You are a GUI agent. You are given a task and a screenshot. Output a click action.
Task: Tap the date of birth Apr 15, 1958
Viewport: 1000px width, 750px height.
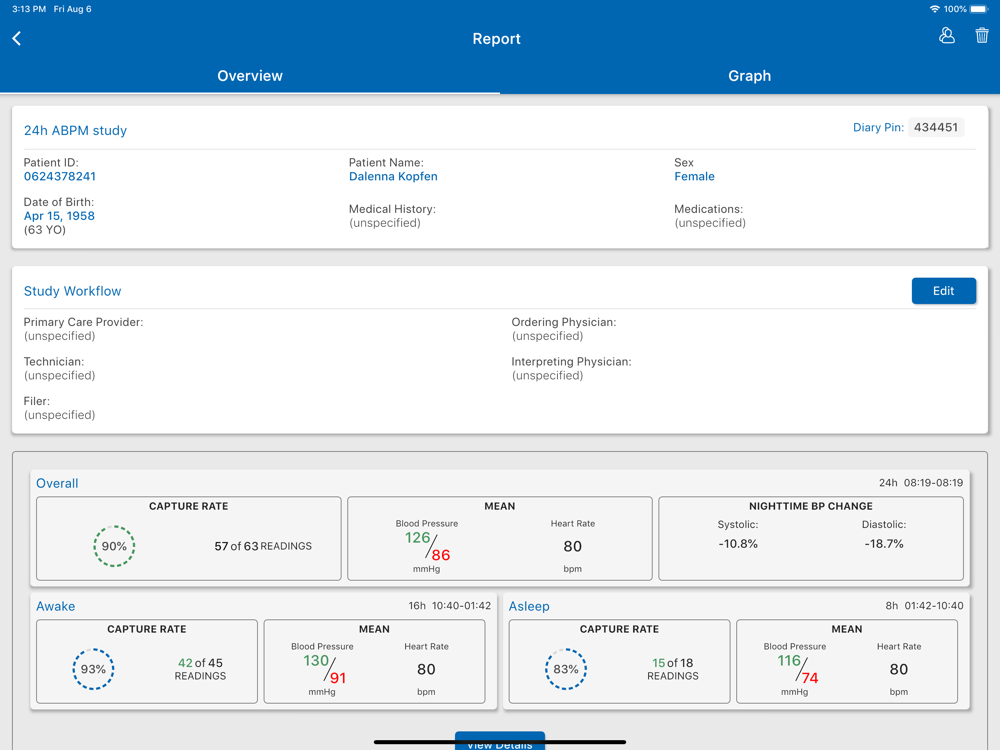(x=59, y=216)
